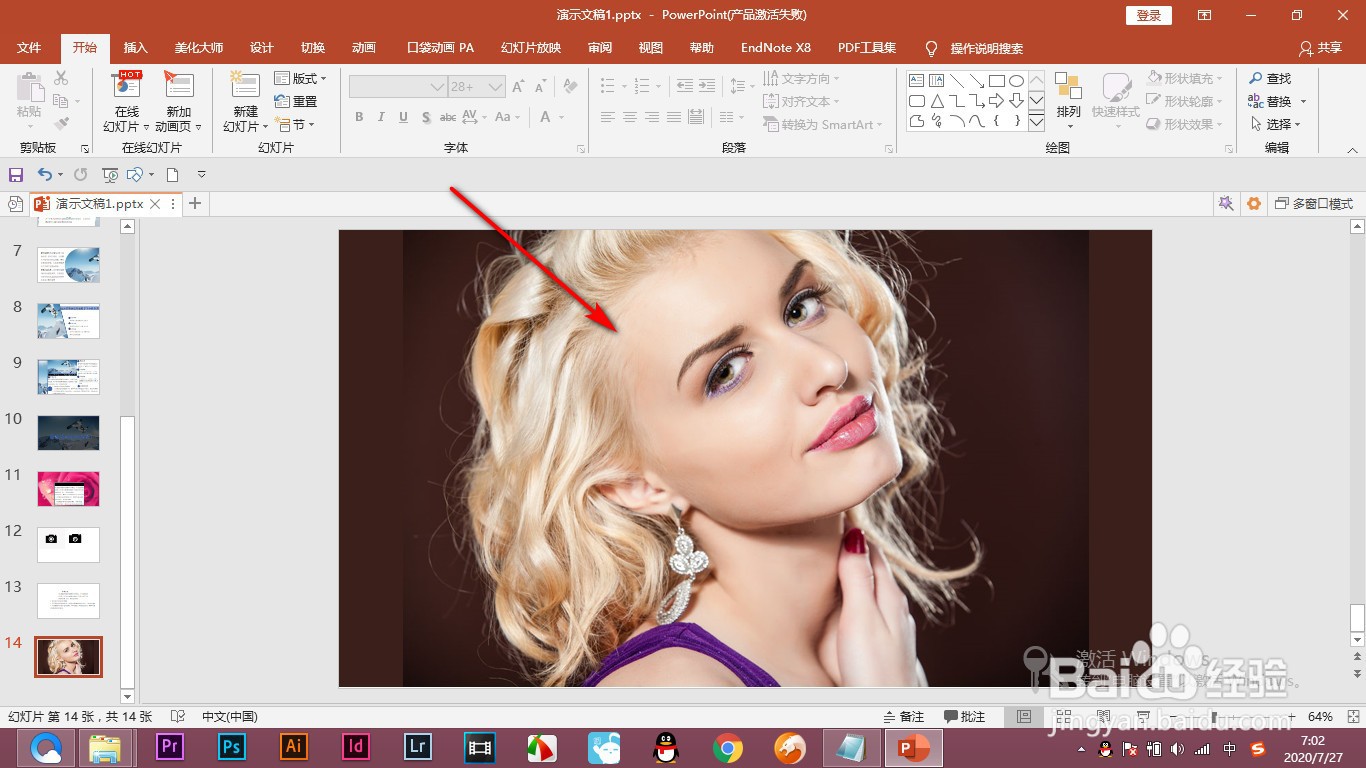This screenshot has width=1366, height=768.
Task: Open the font size 28+ combo box
Action: (476, 87)
